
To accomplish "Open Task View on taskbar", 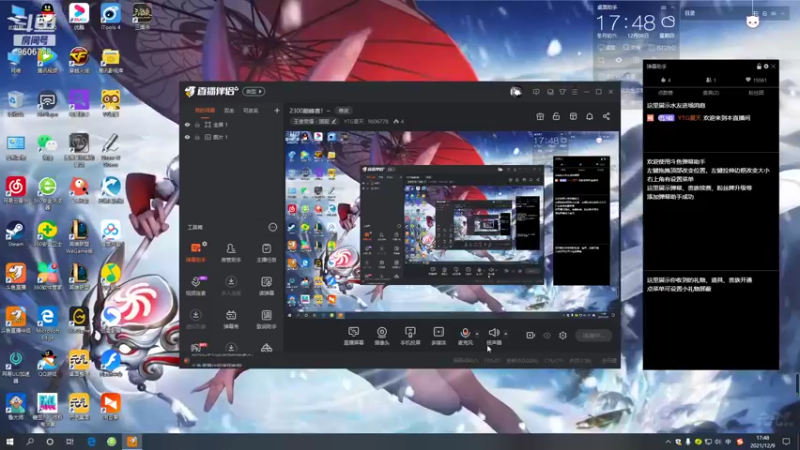I will pos(69,441).
